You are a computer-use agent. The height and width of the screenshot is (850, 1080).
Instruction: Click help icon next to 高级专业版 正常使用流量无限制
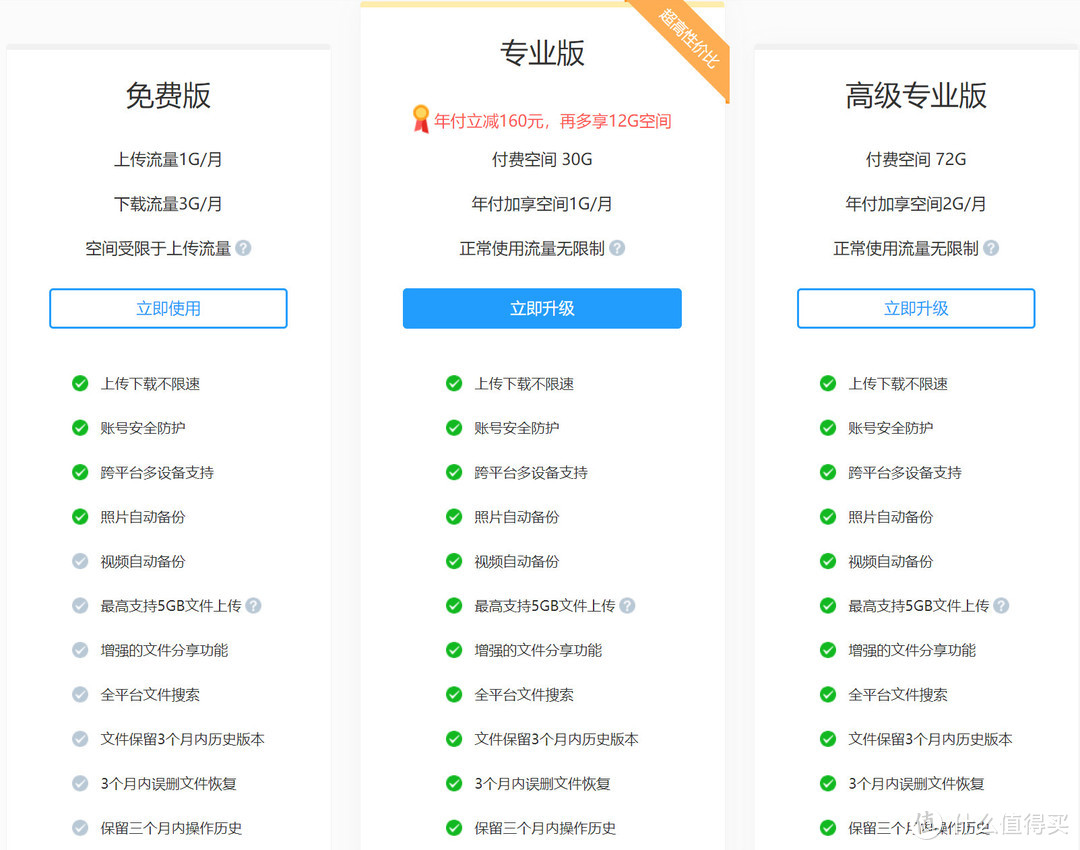click(x=991, y=248)
